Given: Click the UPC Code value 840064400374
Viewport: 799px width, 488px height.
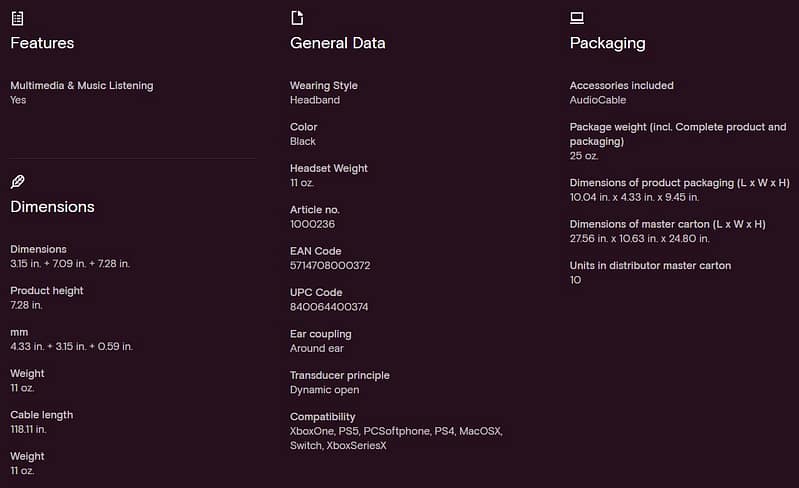Looking at the screenshot, I should 329,307.
